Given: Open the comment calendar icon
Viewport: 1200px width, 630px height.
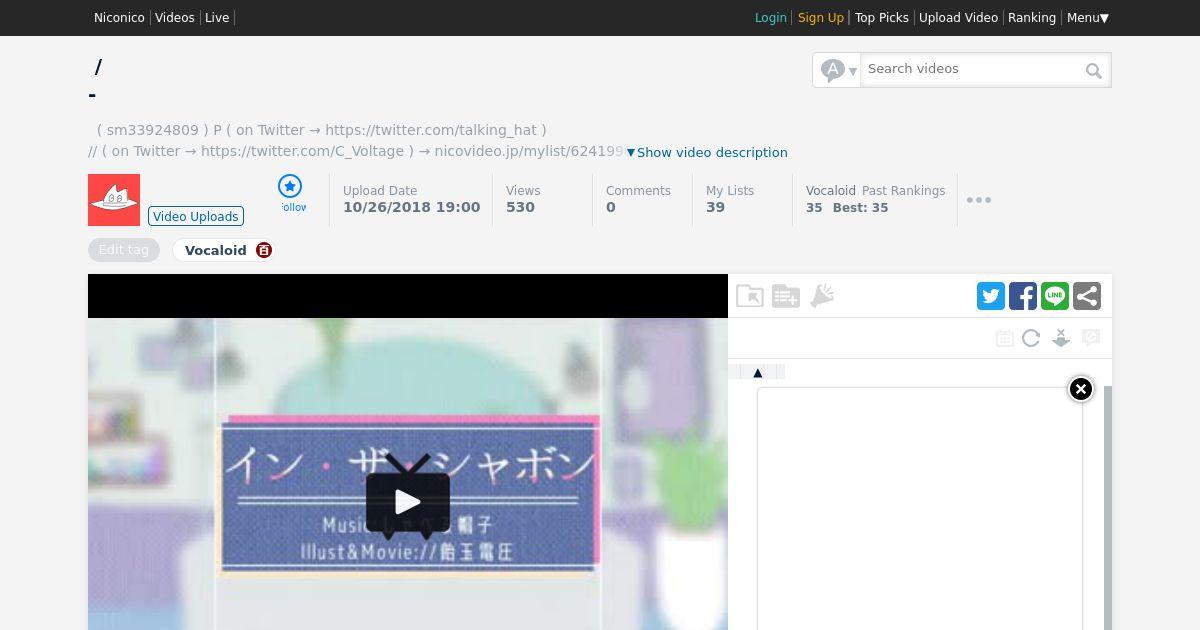Looking at the screenshot, I should tap(1005, 338).
